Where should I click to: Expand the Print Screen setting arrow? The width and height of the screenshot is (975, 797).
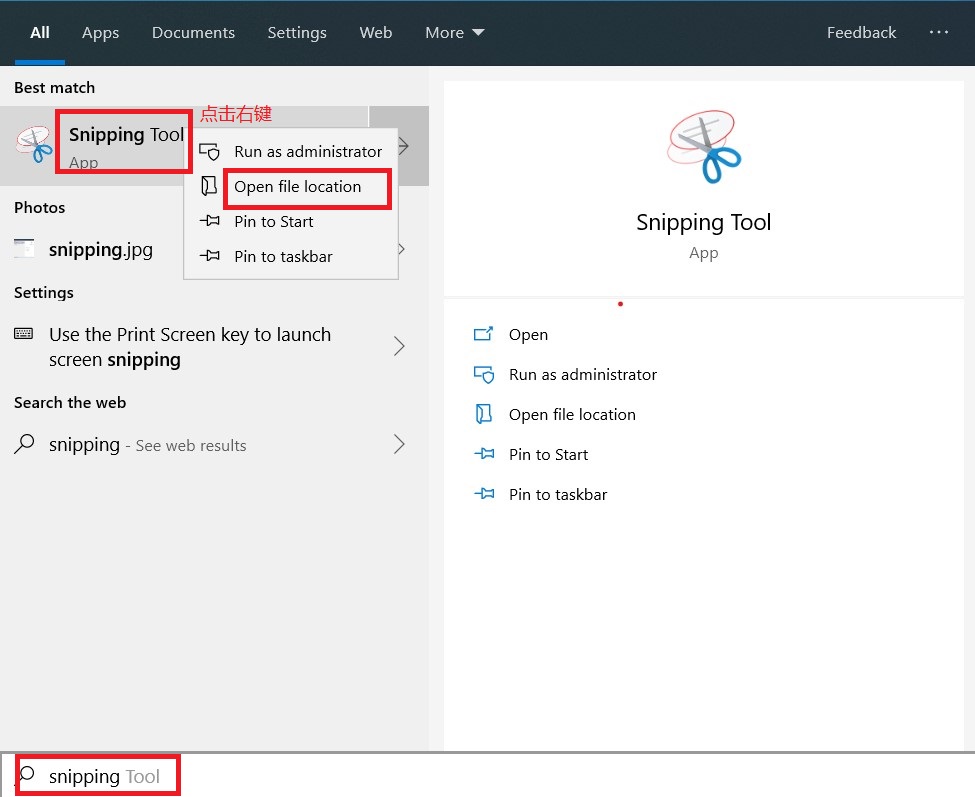[400, 346]
